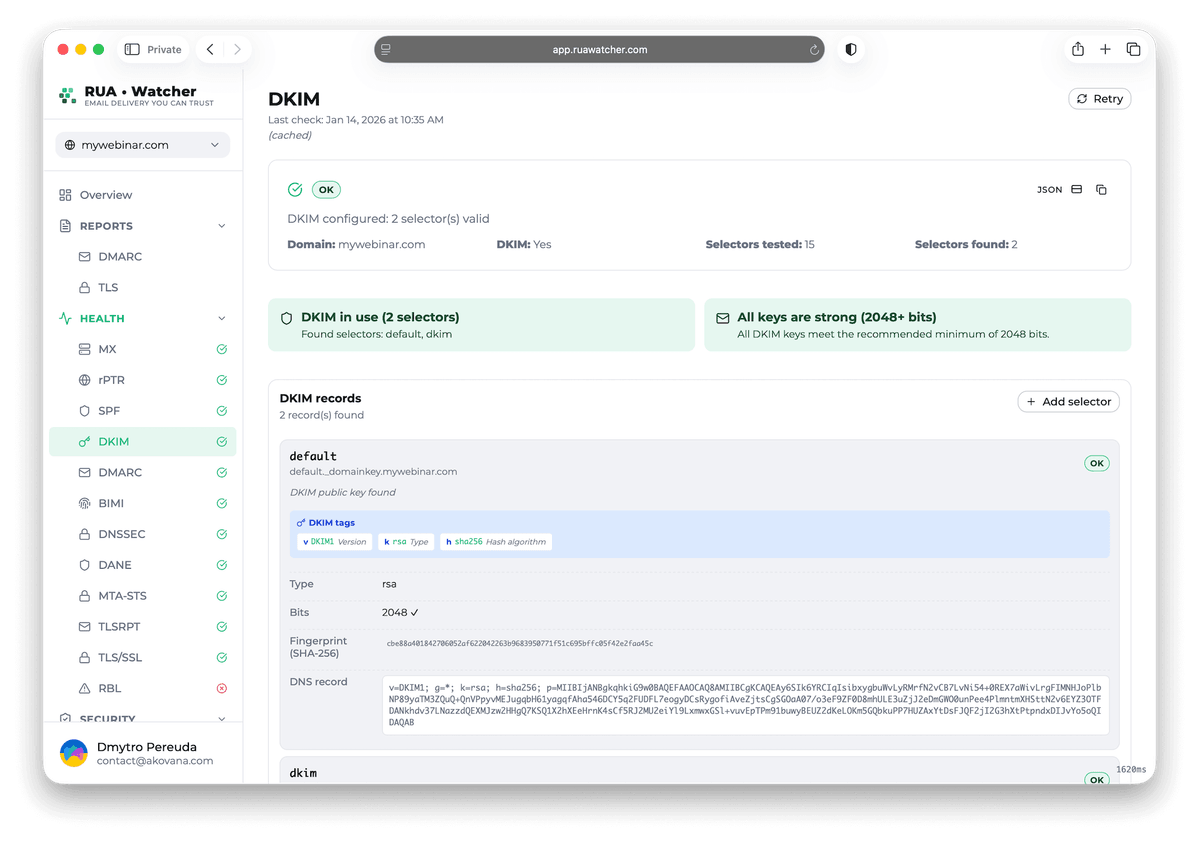1199x841 pixels.
Task: Click the Retry button
Action: click(1098, 98)
